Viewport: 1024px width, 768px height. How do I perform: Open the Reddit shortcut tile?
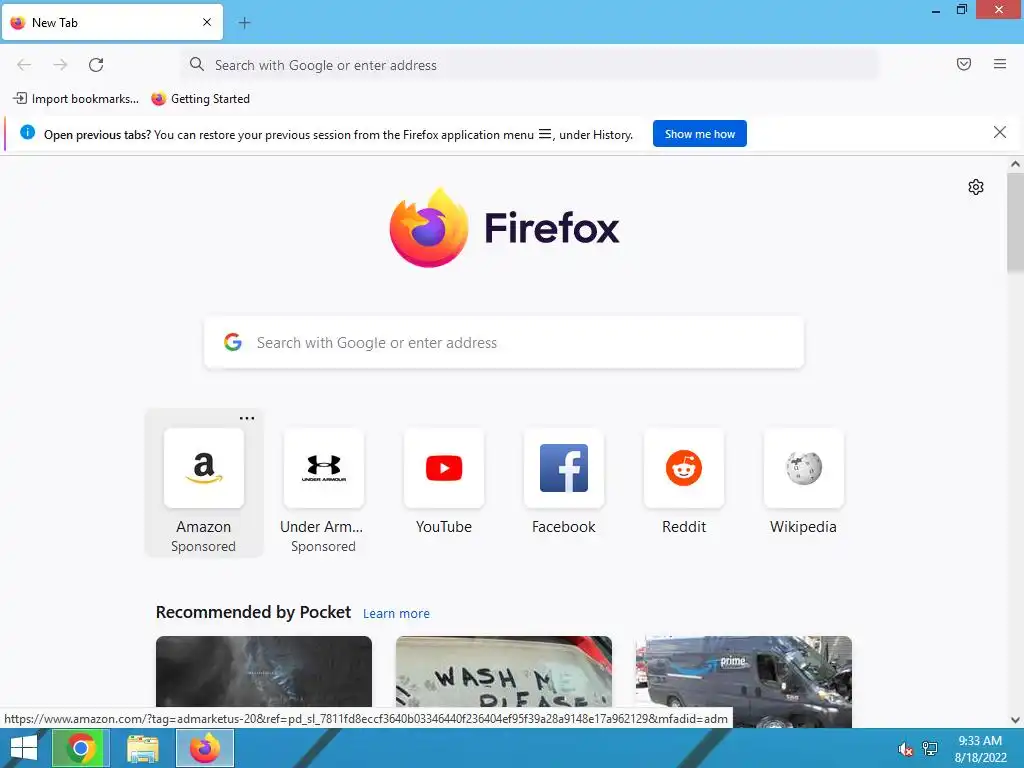coord(684,482)
